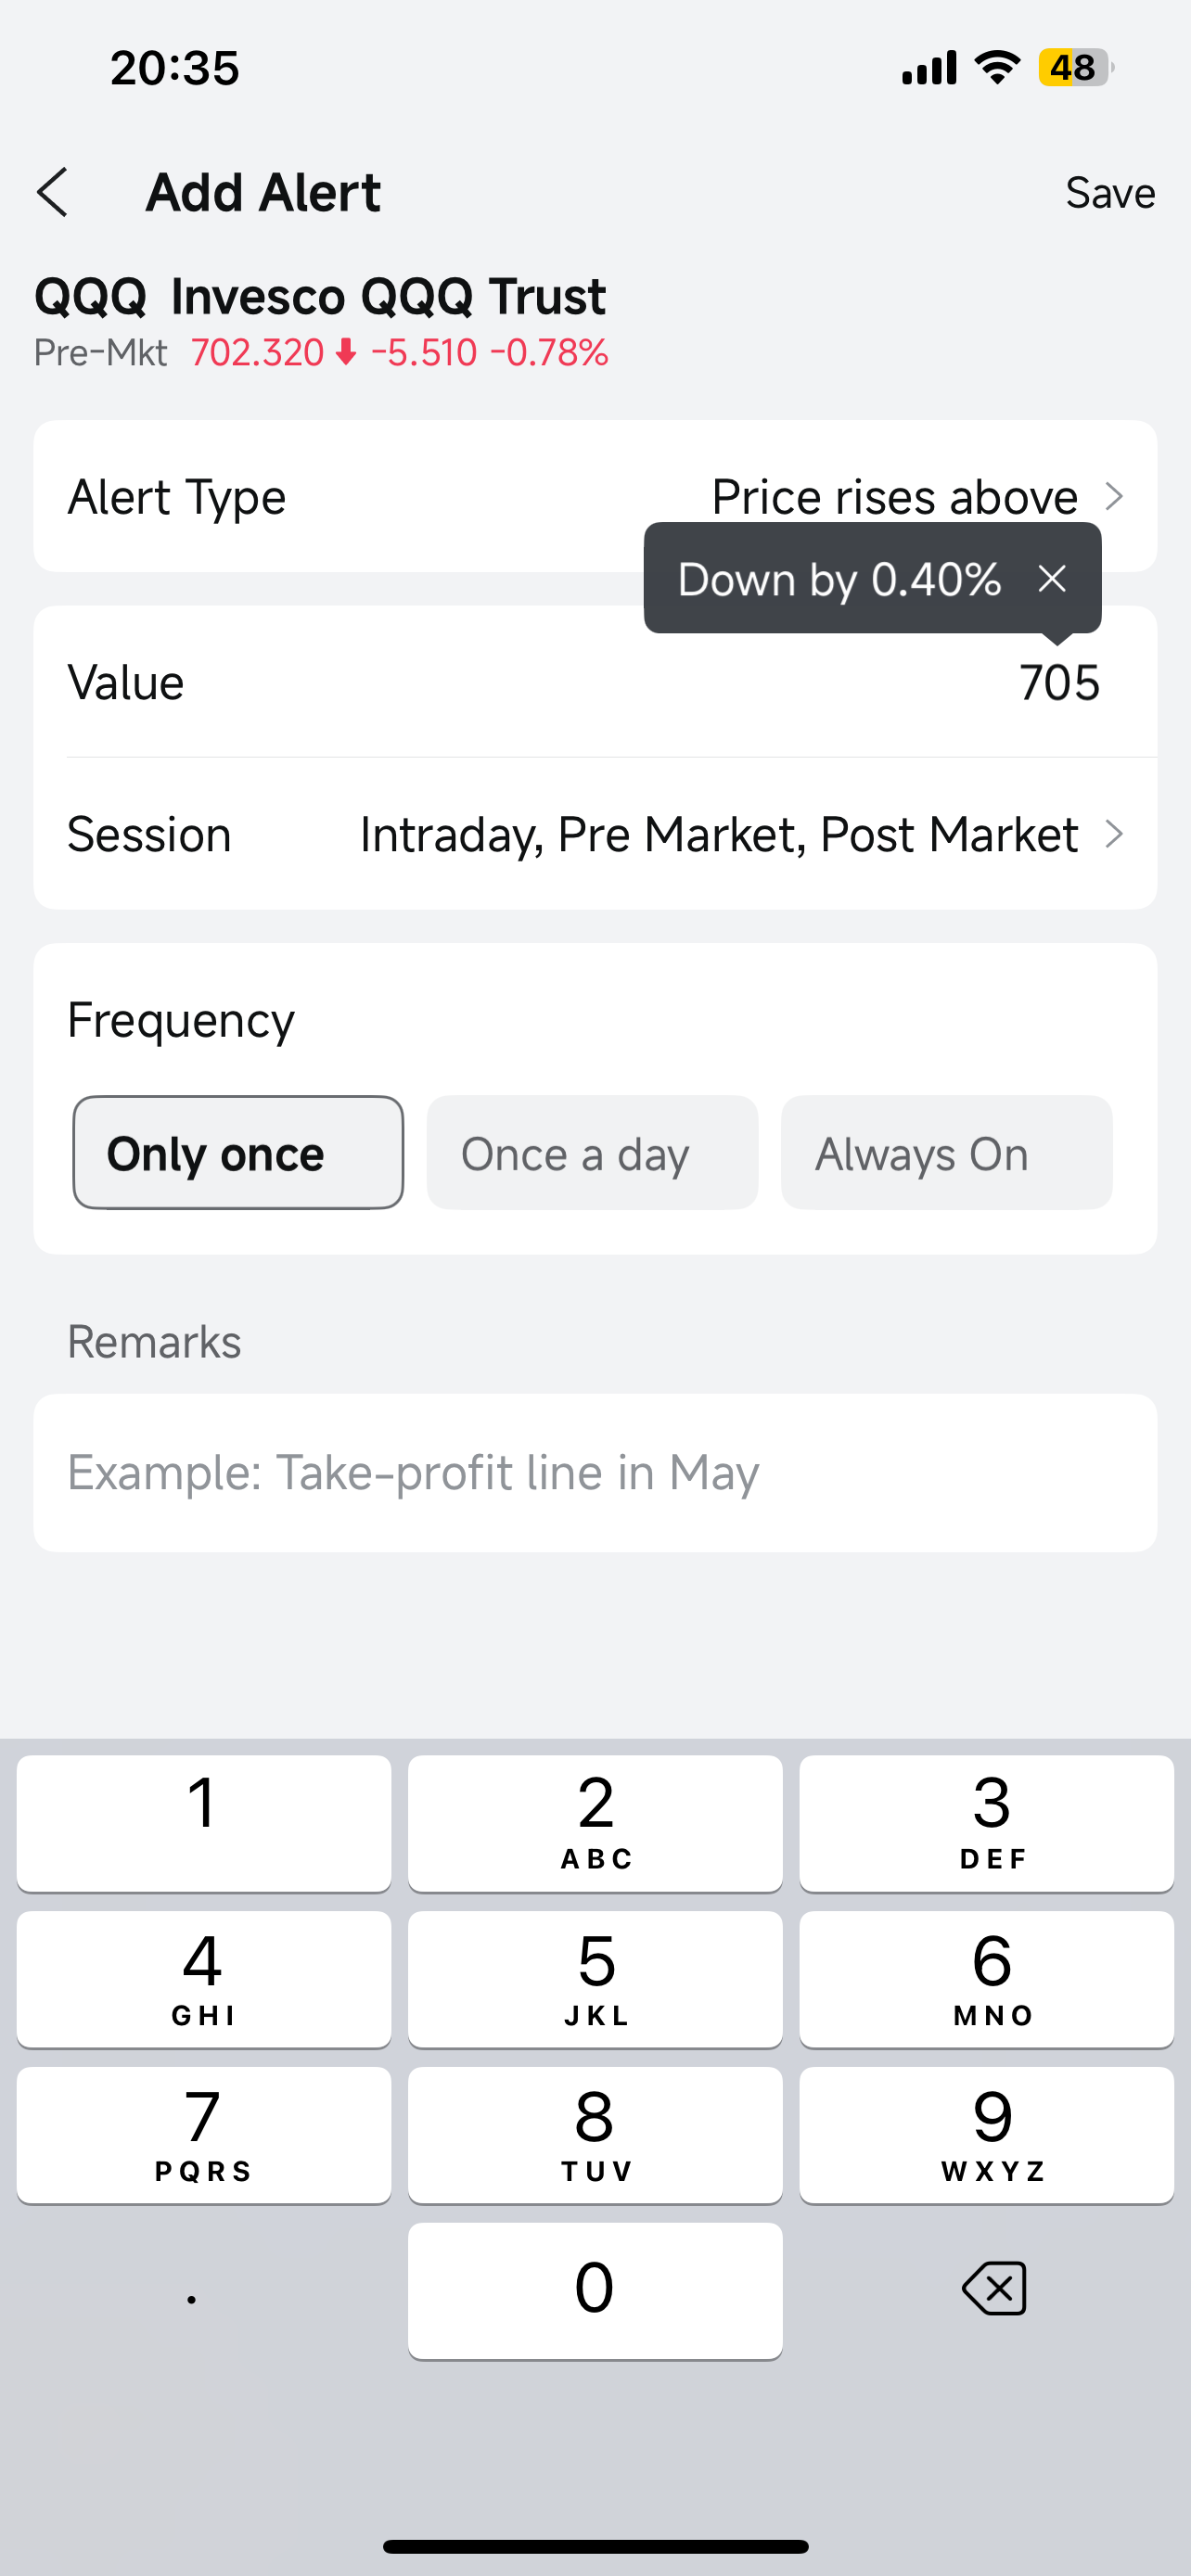Image resolution: width=1191 pixels, height=2576 pixels.
Task: Save the alert
Action: click(1110, 192)
